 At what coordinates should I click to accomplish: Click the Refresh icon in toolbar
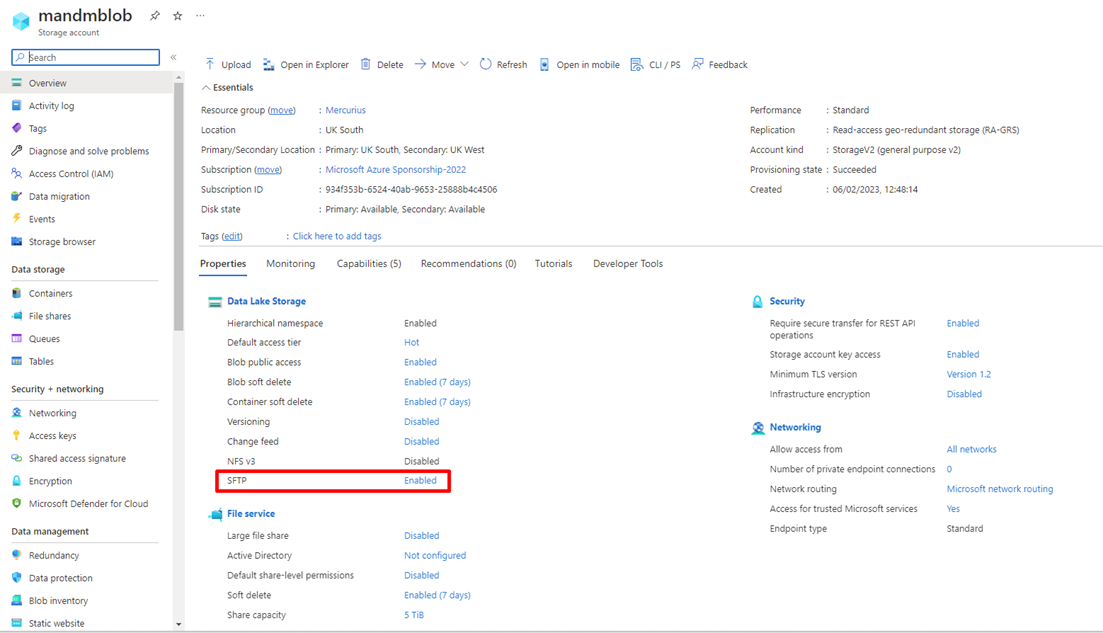click(x=485, y=64)
